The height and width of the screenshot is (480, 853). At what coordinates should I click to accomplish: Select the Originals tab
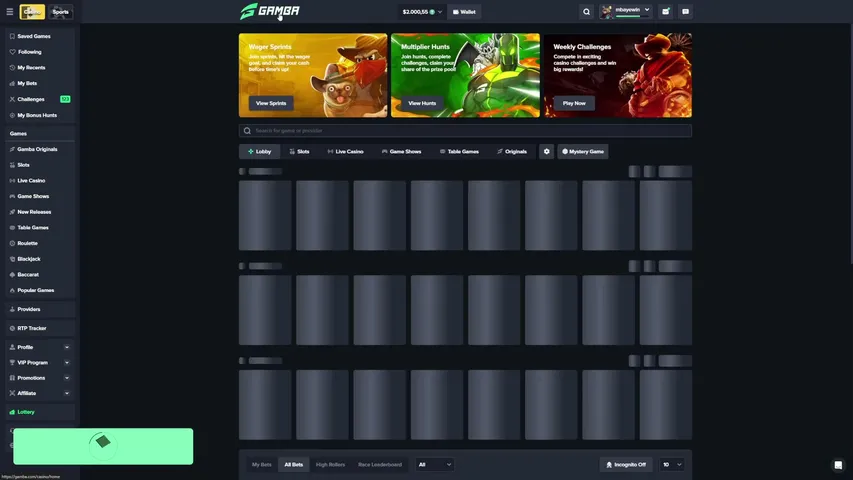pos(512,152)
